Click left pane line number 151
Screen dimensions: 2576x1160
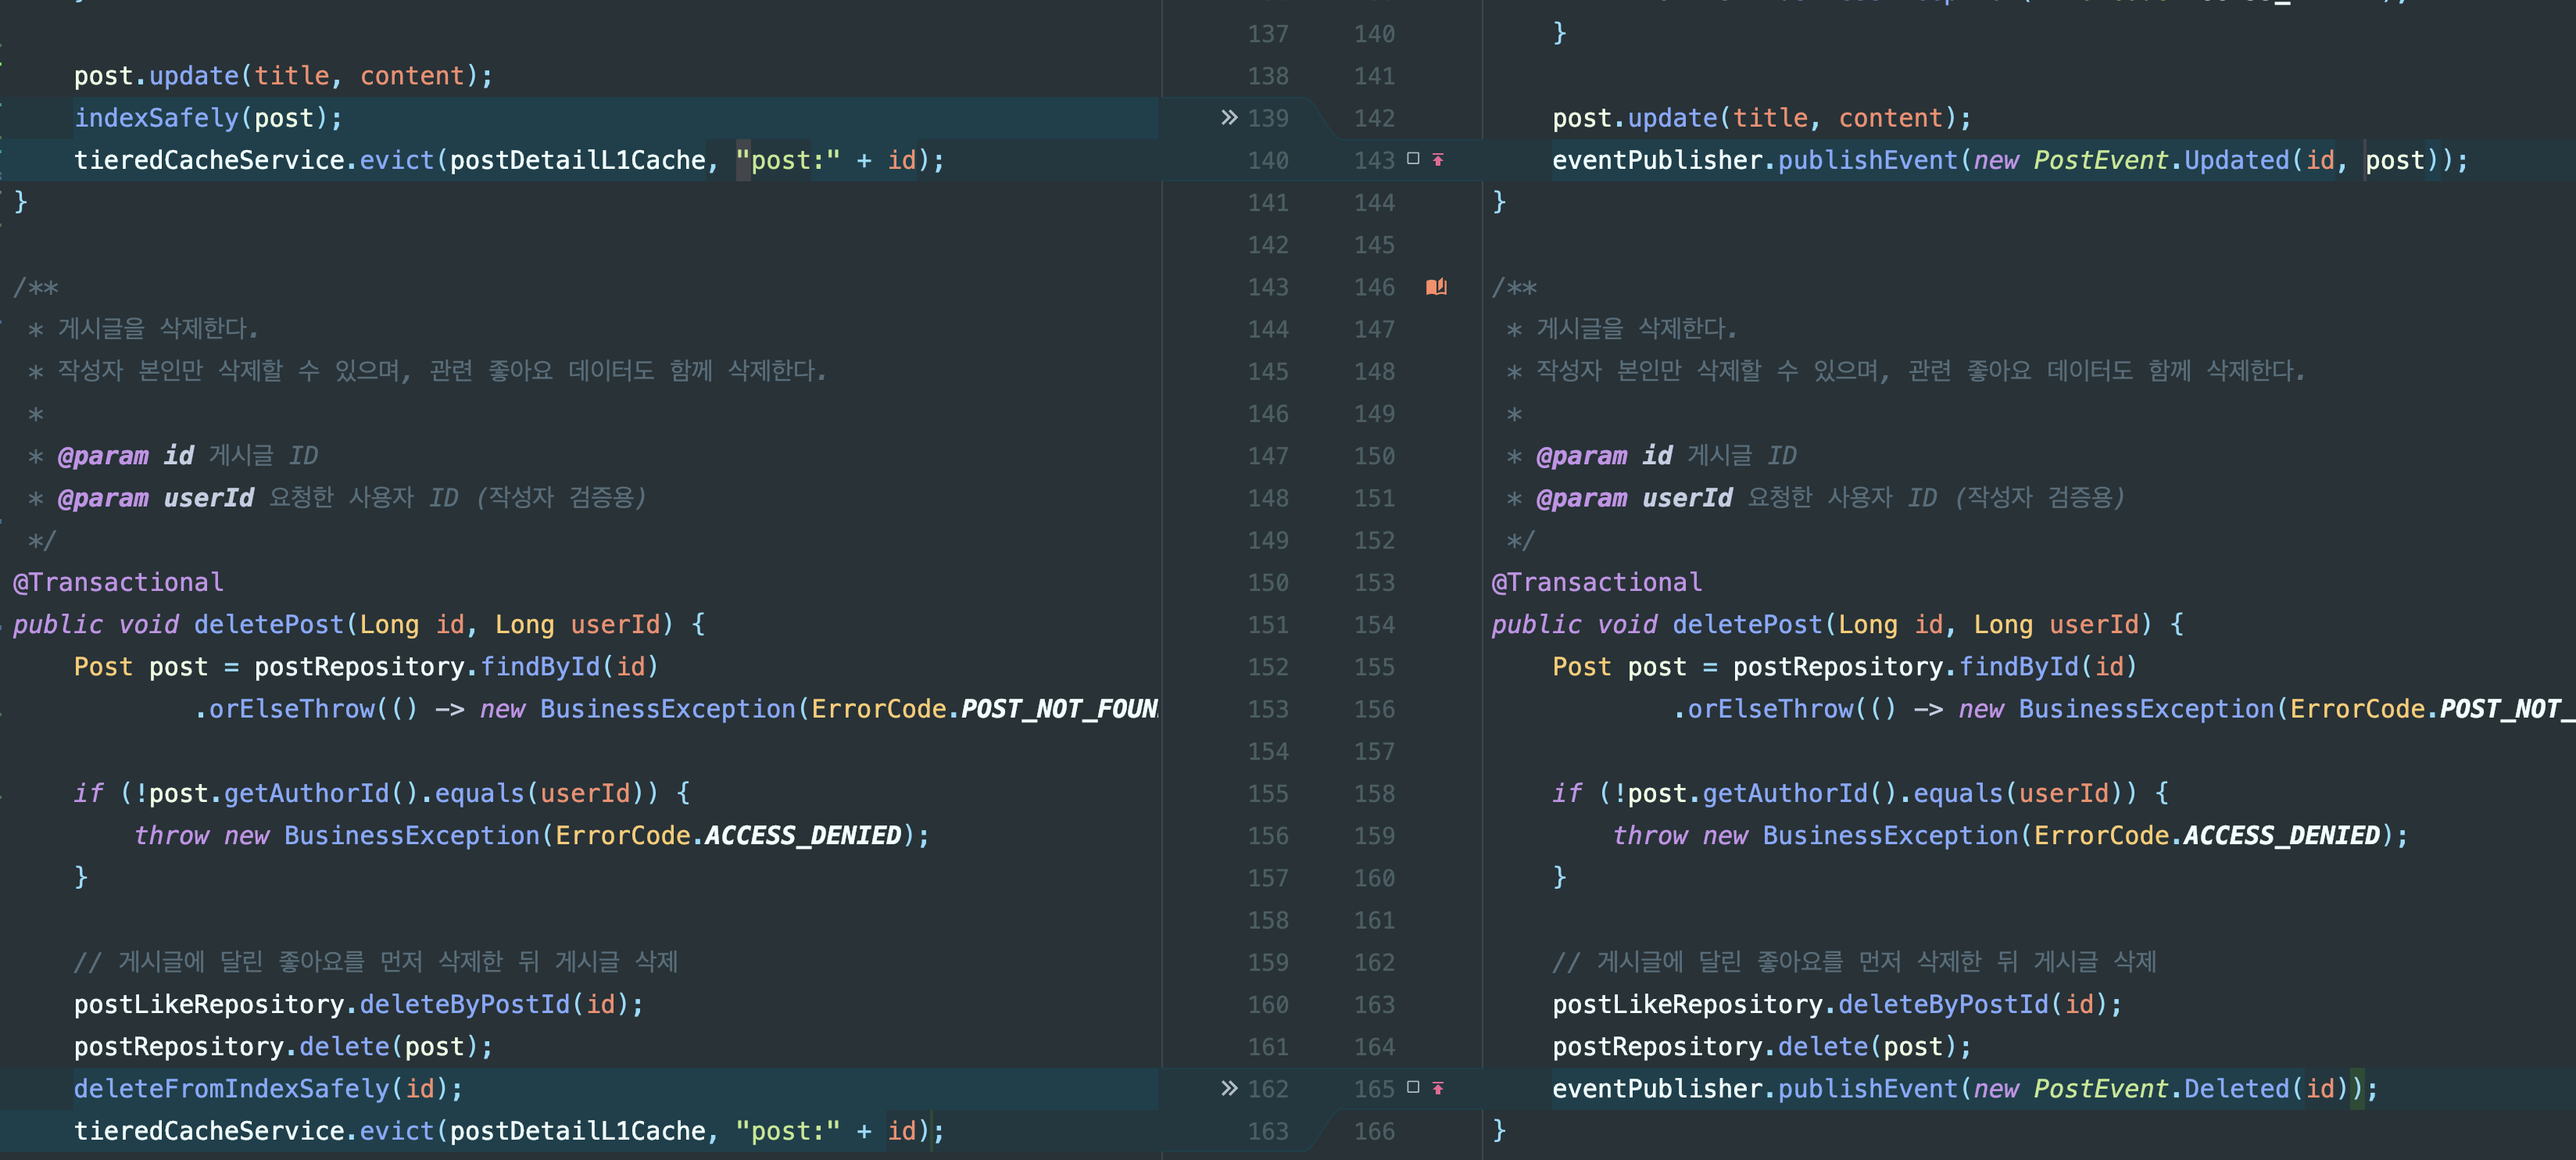tap(1268, 625)
